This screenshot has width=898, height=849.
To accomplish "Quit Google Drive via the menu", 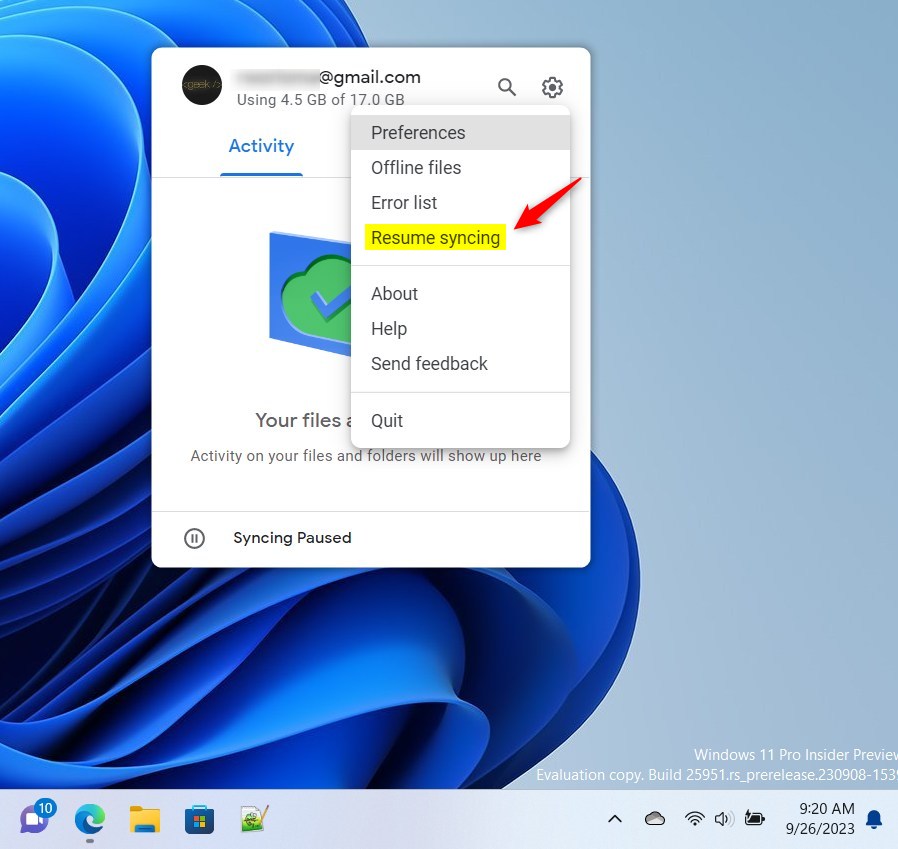I will point(460,421).
